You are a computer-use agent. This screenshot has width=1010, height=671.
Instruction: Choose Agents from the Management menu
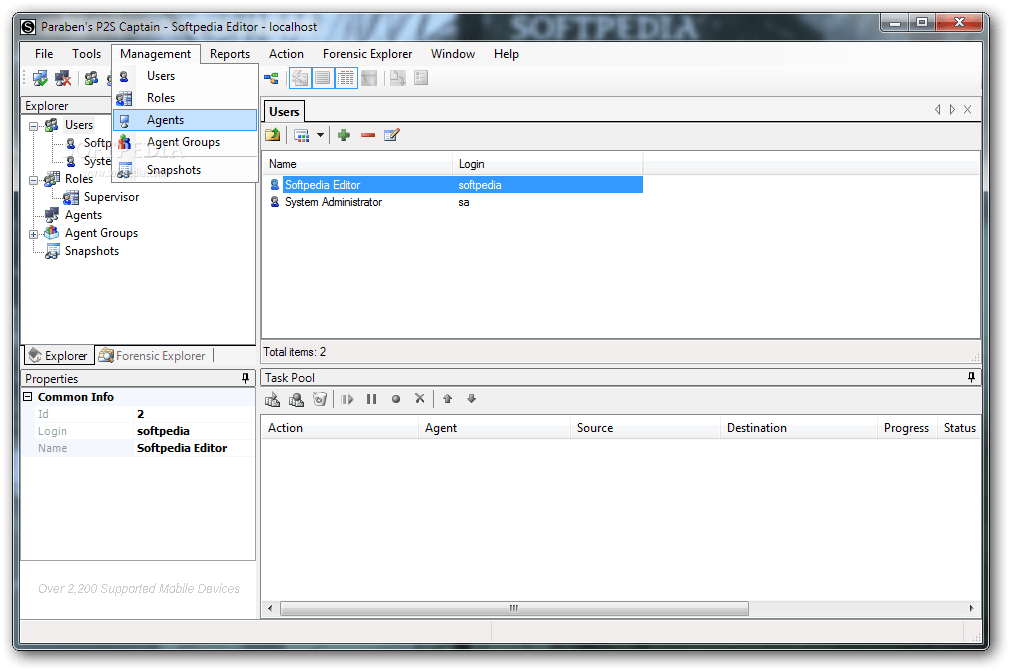[186, 120]
